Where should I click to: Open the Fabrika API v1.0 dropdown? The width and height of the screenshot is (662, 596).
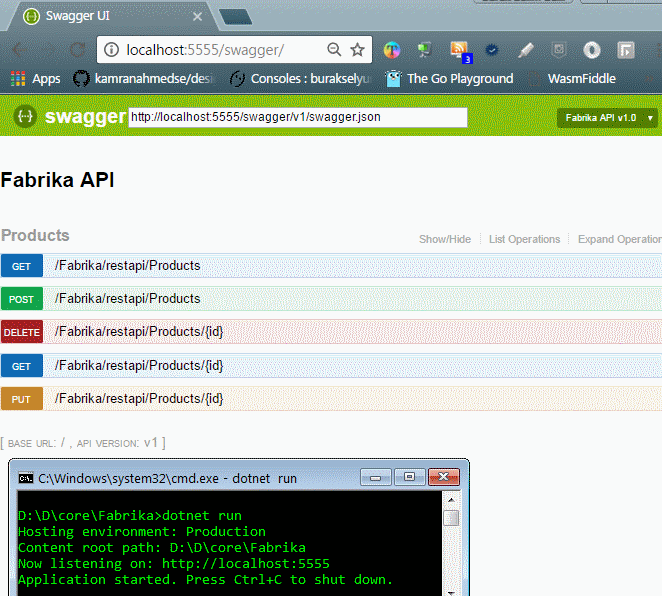607,118
